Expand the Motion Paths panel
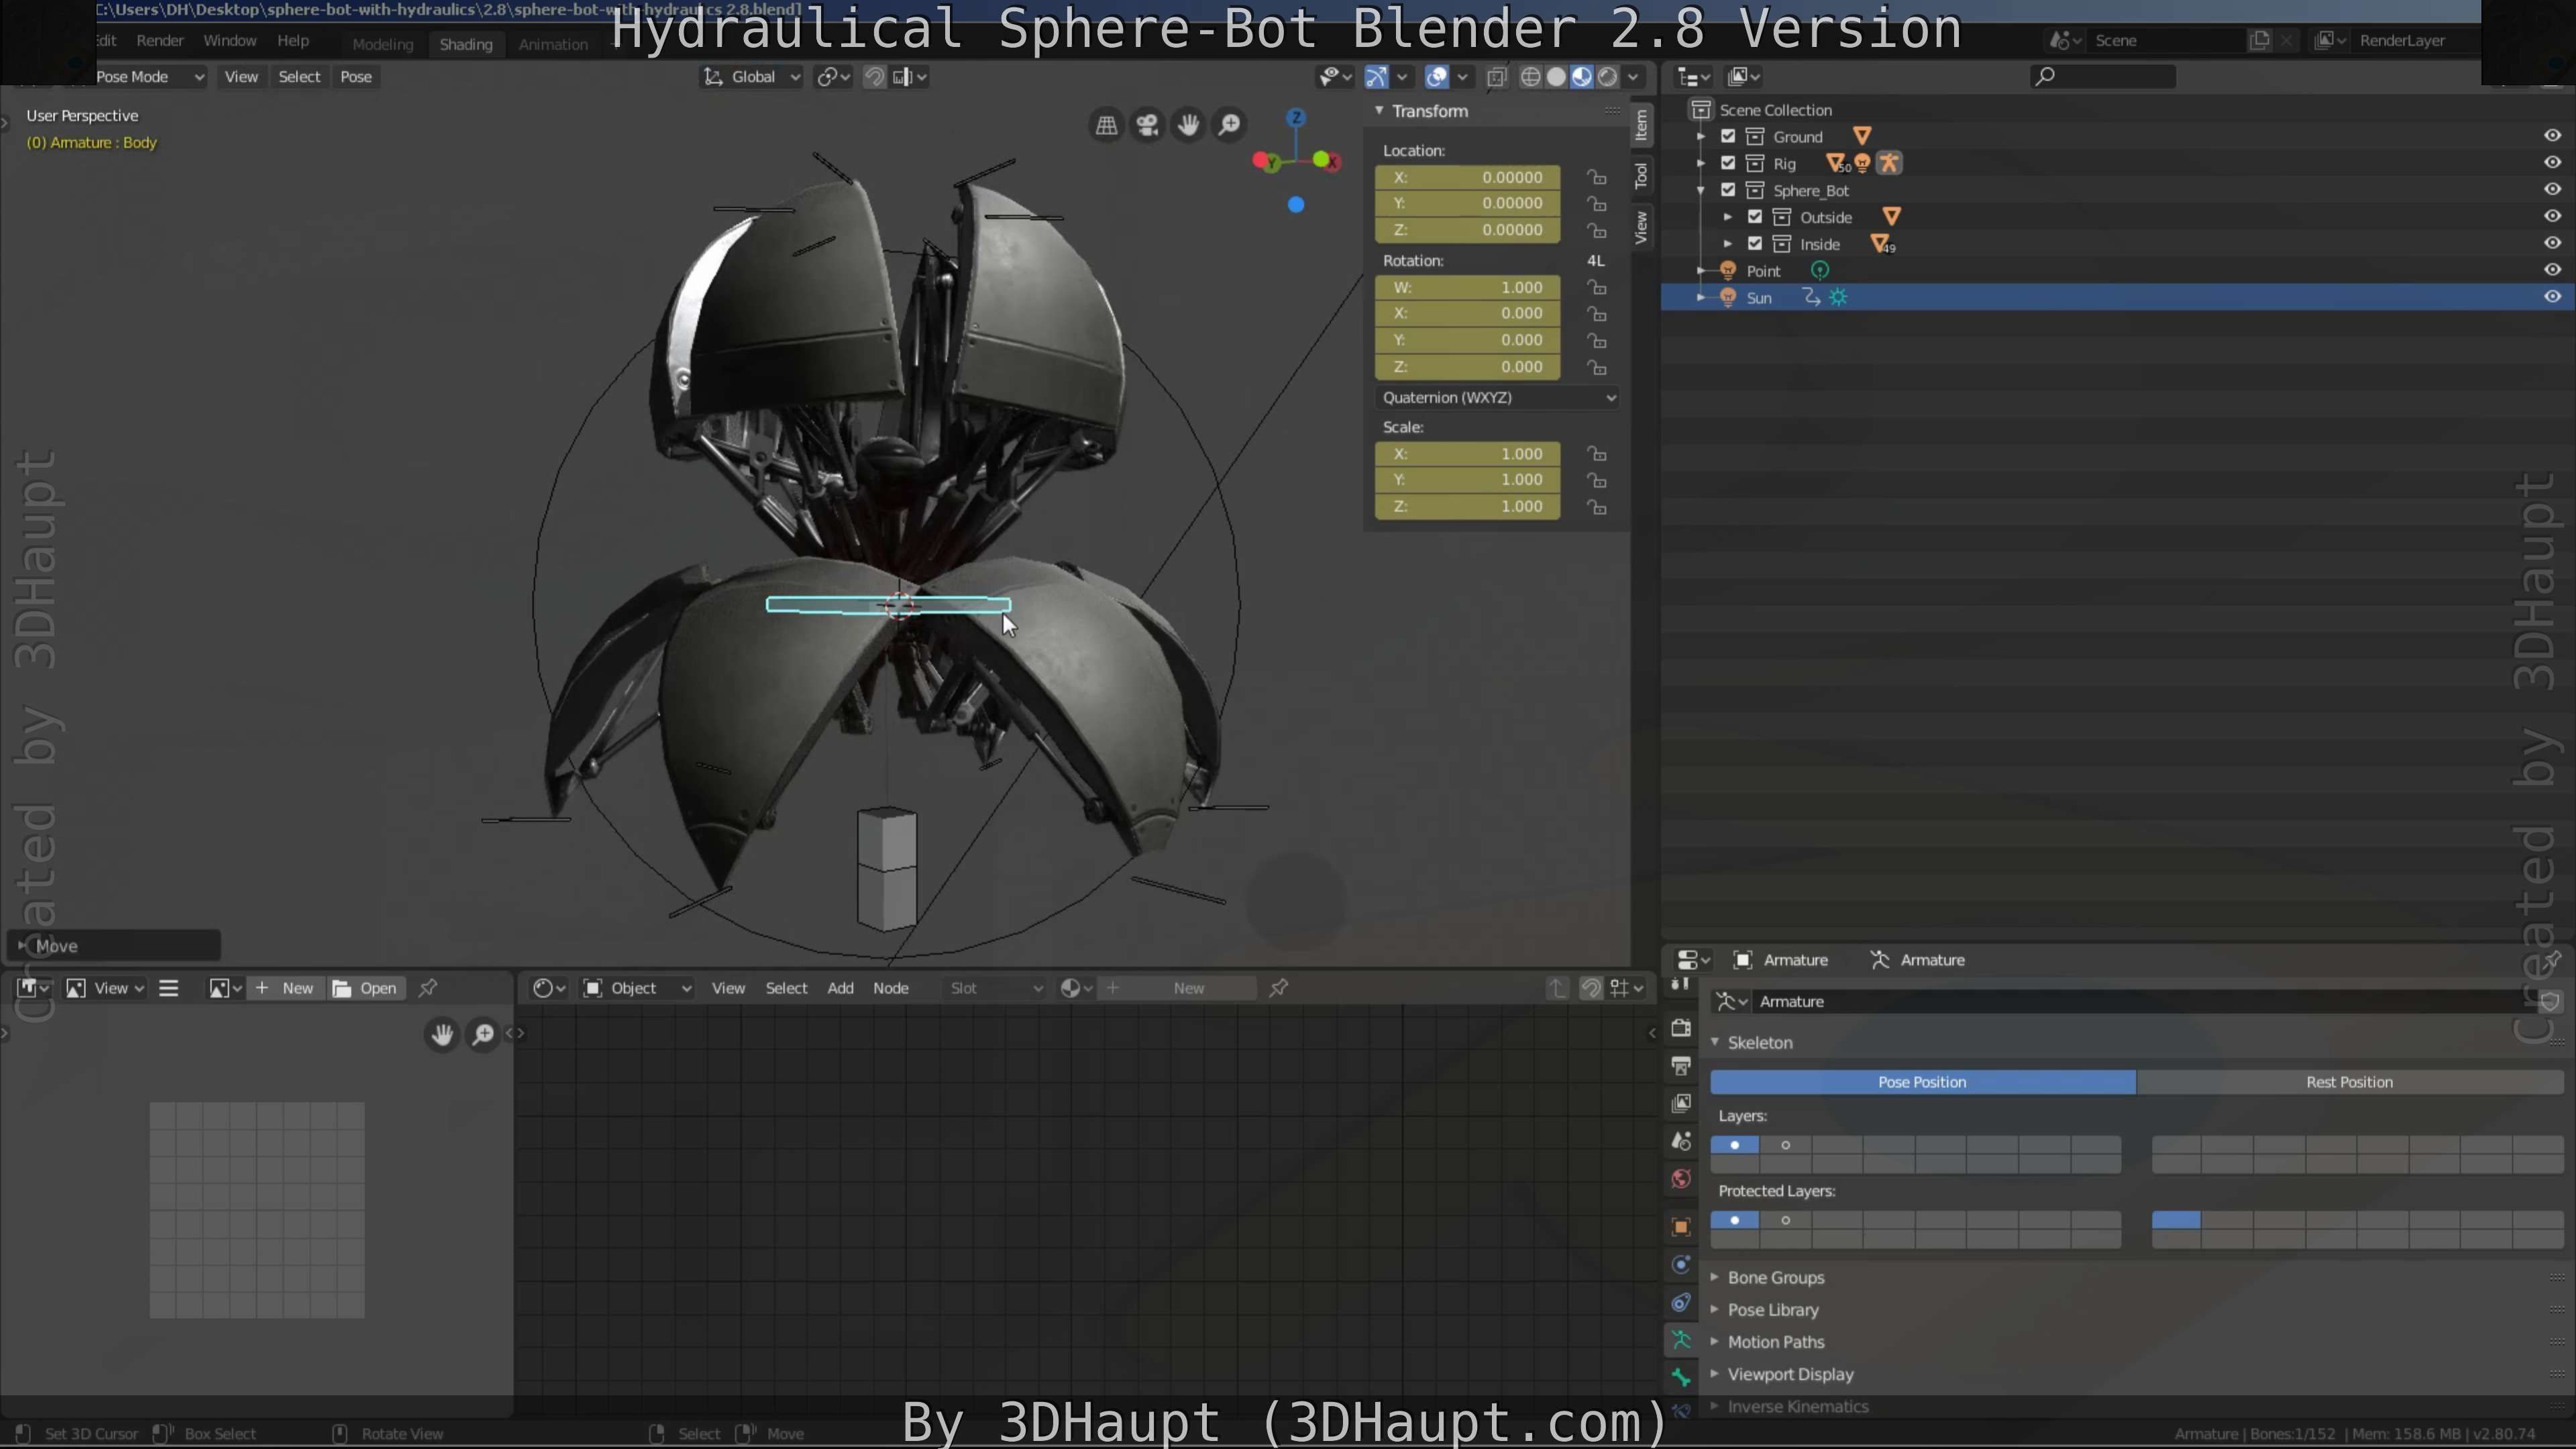This screenshot has height=1449, width=2576. pyautogui.click(x=1714, y=1342)
